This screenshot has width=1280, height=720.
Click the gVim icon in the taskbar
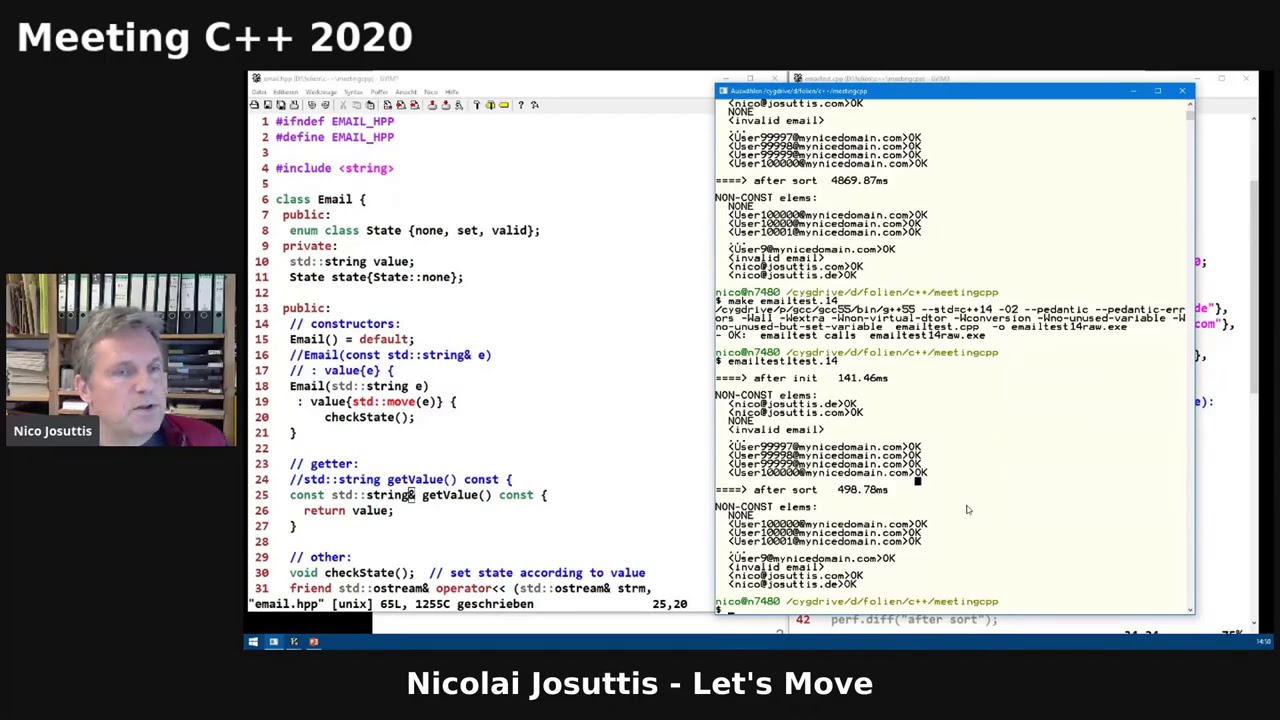point(294,642)
